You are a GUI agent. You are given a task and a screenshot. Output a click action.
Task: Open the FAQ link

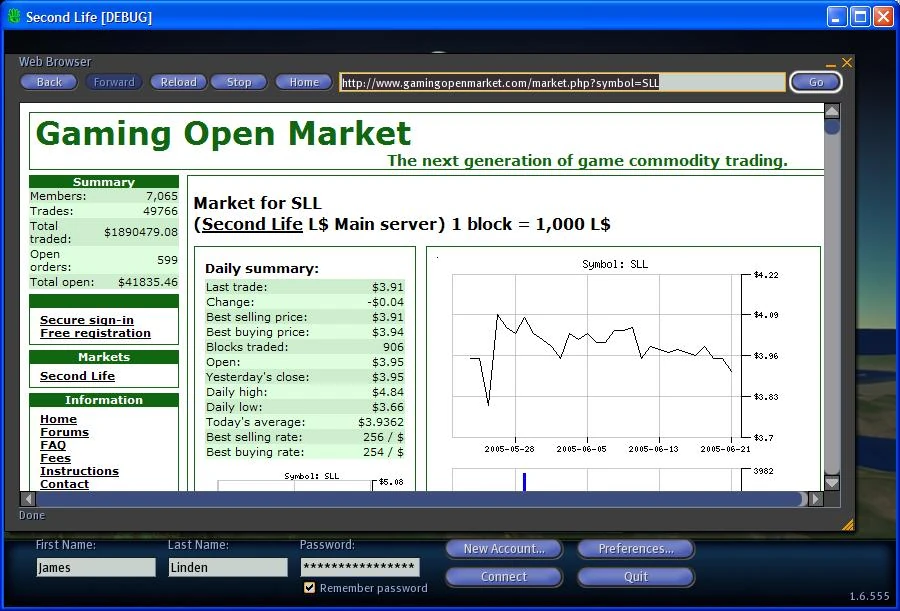[x=53, y=445]
